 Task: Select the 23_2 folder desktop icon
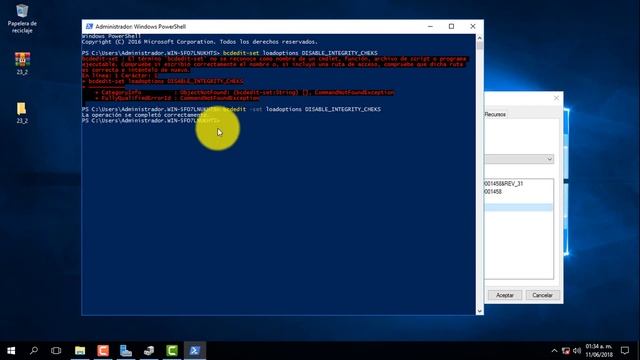pyautogui.click(x=22, y=113)
